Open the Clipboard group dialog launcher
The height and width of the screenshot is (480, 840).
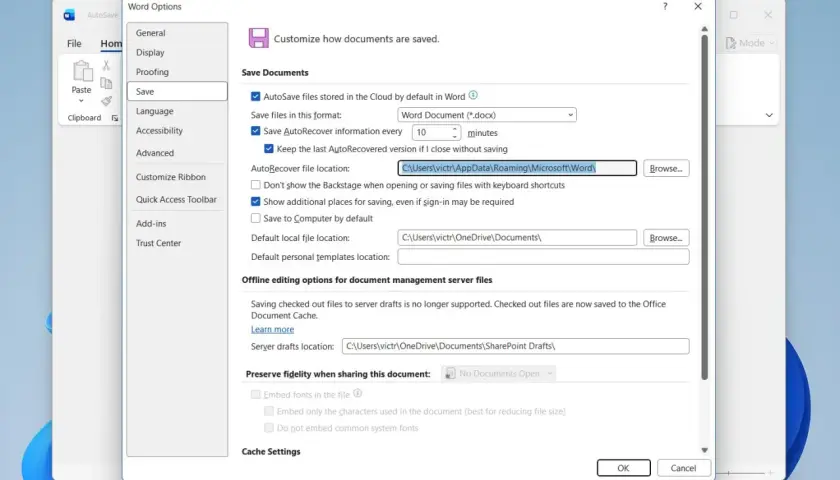point(115,118)
